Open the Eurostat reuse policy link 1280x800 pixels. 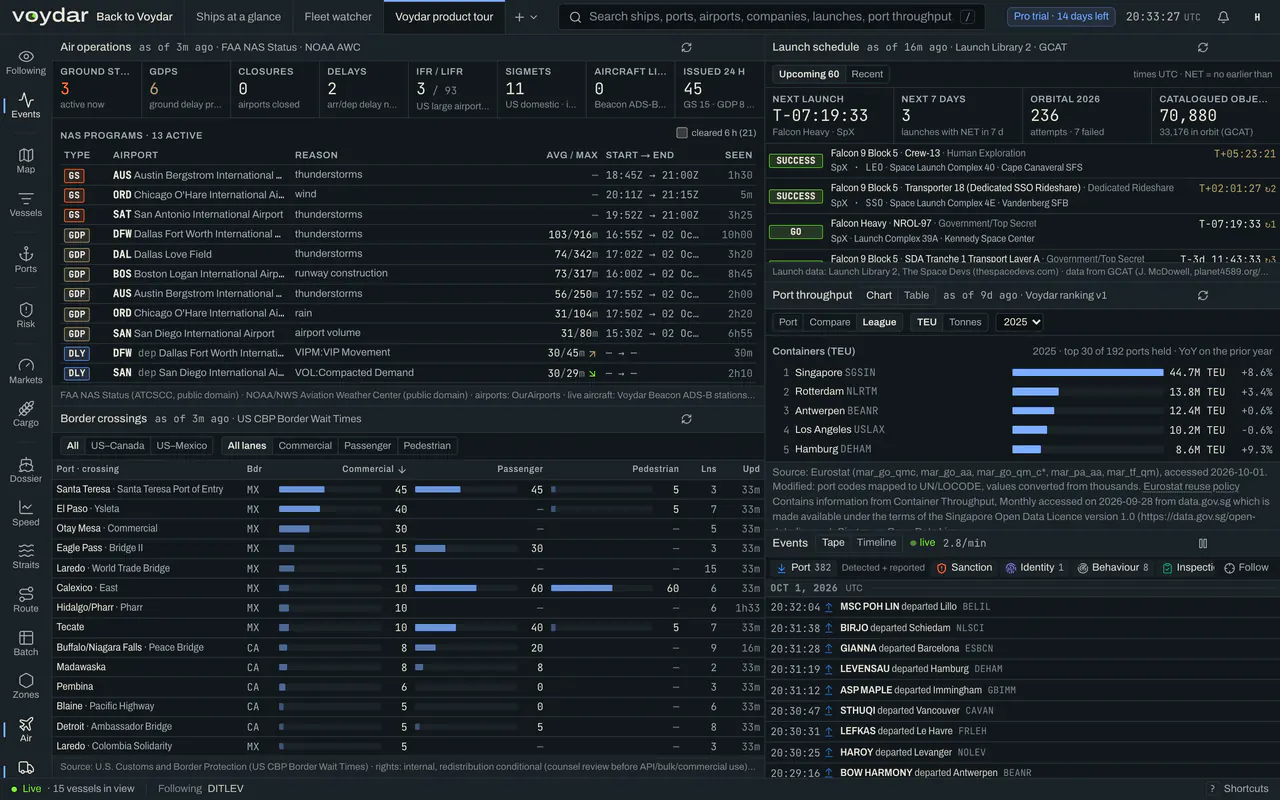coord(1191,486)
